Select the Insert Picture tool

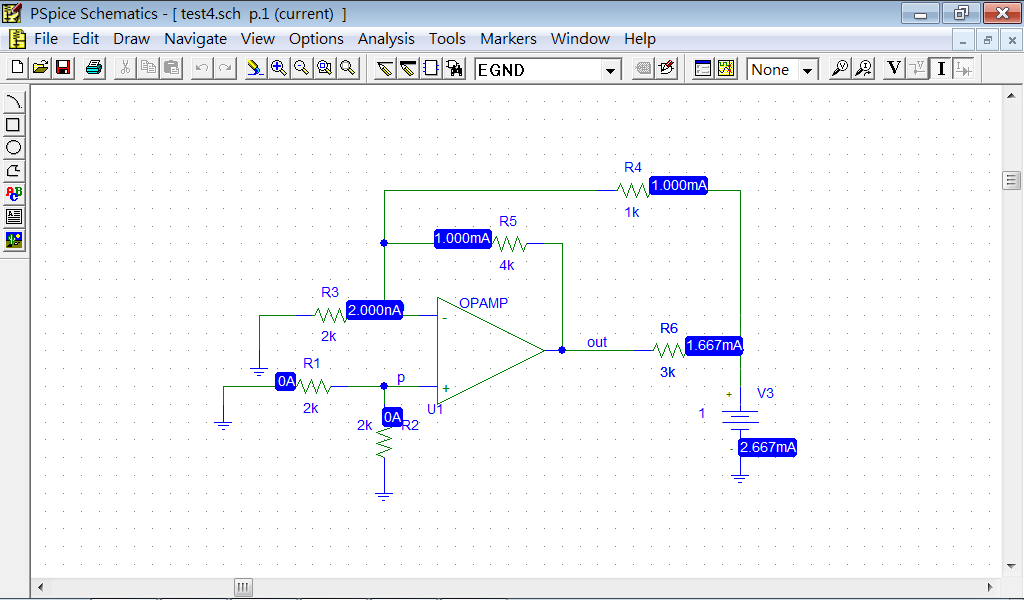click(14, 240)
